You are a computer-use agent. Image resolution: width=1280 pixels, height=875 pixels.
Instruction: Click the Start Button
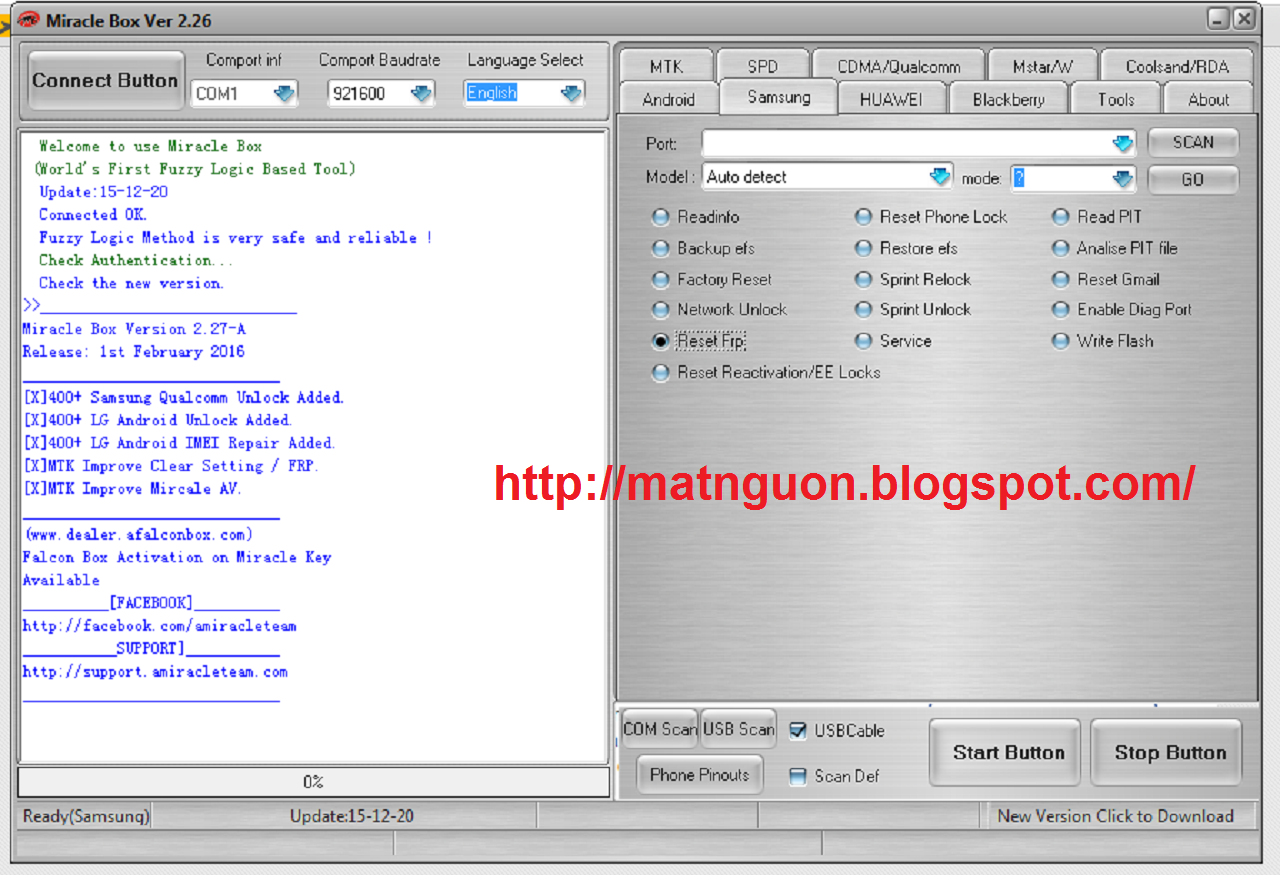click(x=1007, y=753)
